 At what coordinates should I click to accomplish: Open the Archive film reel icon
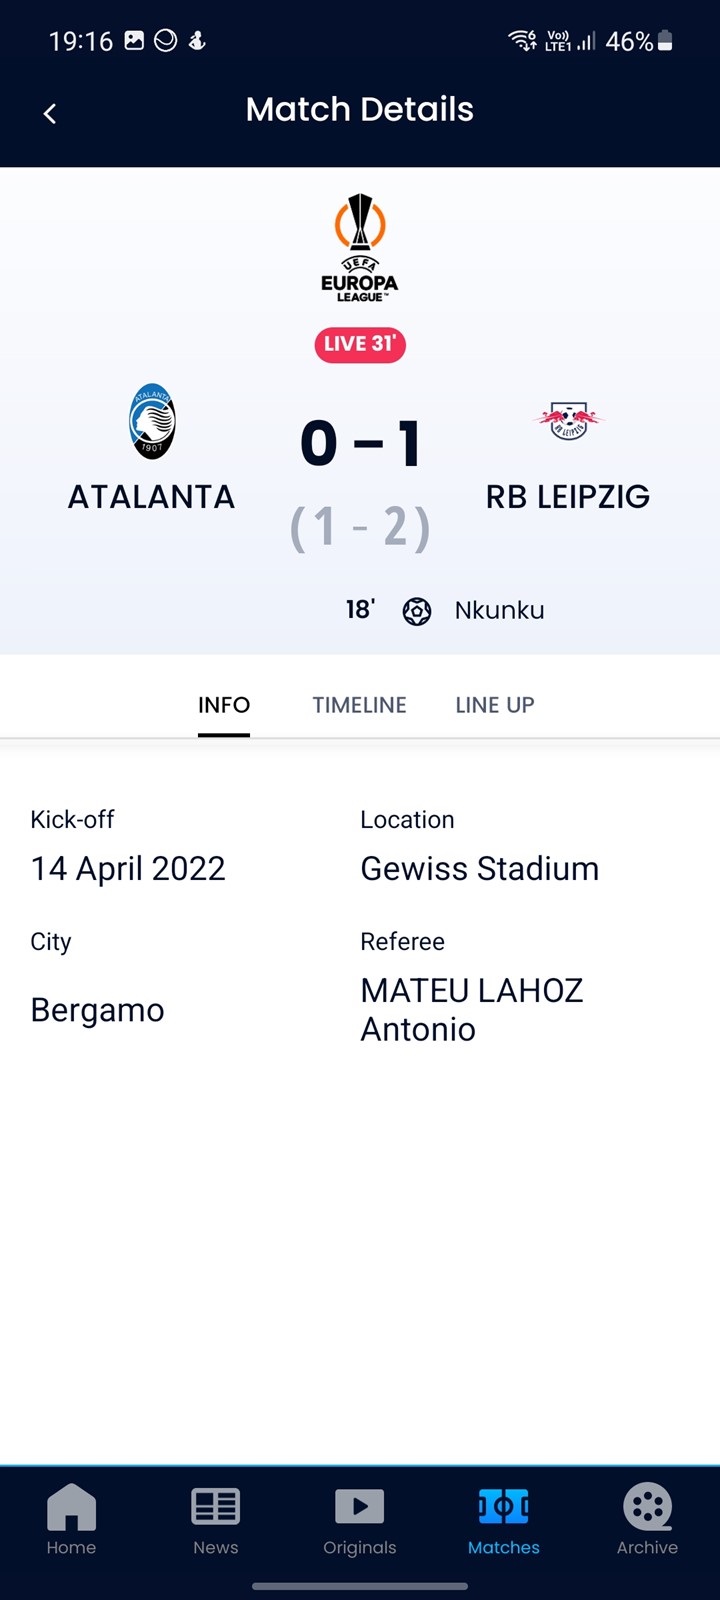[x=647, y=1506]
